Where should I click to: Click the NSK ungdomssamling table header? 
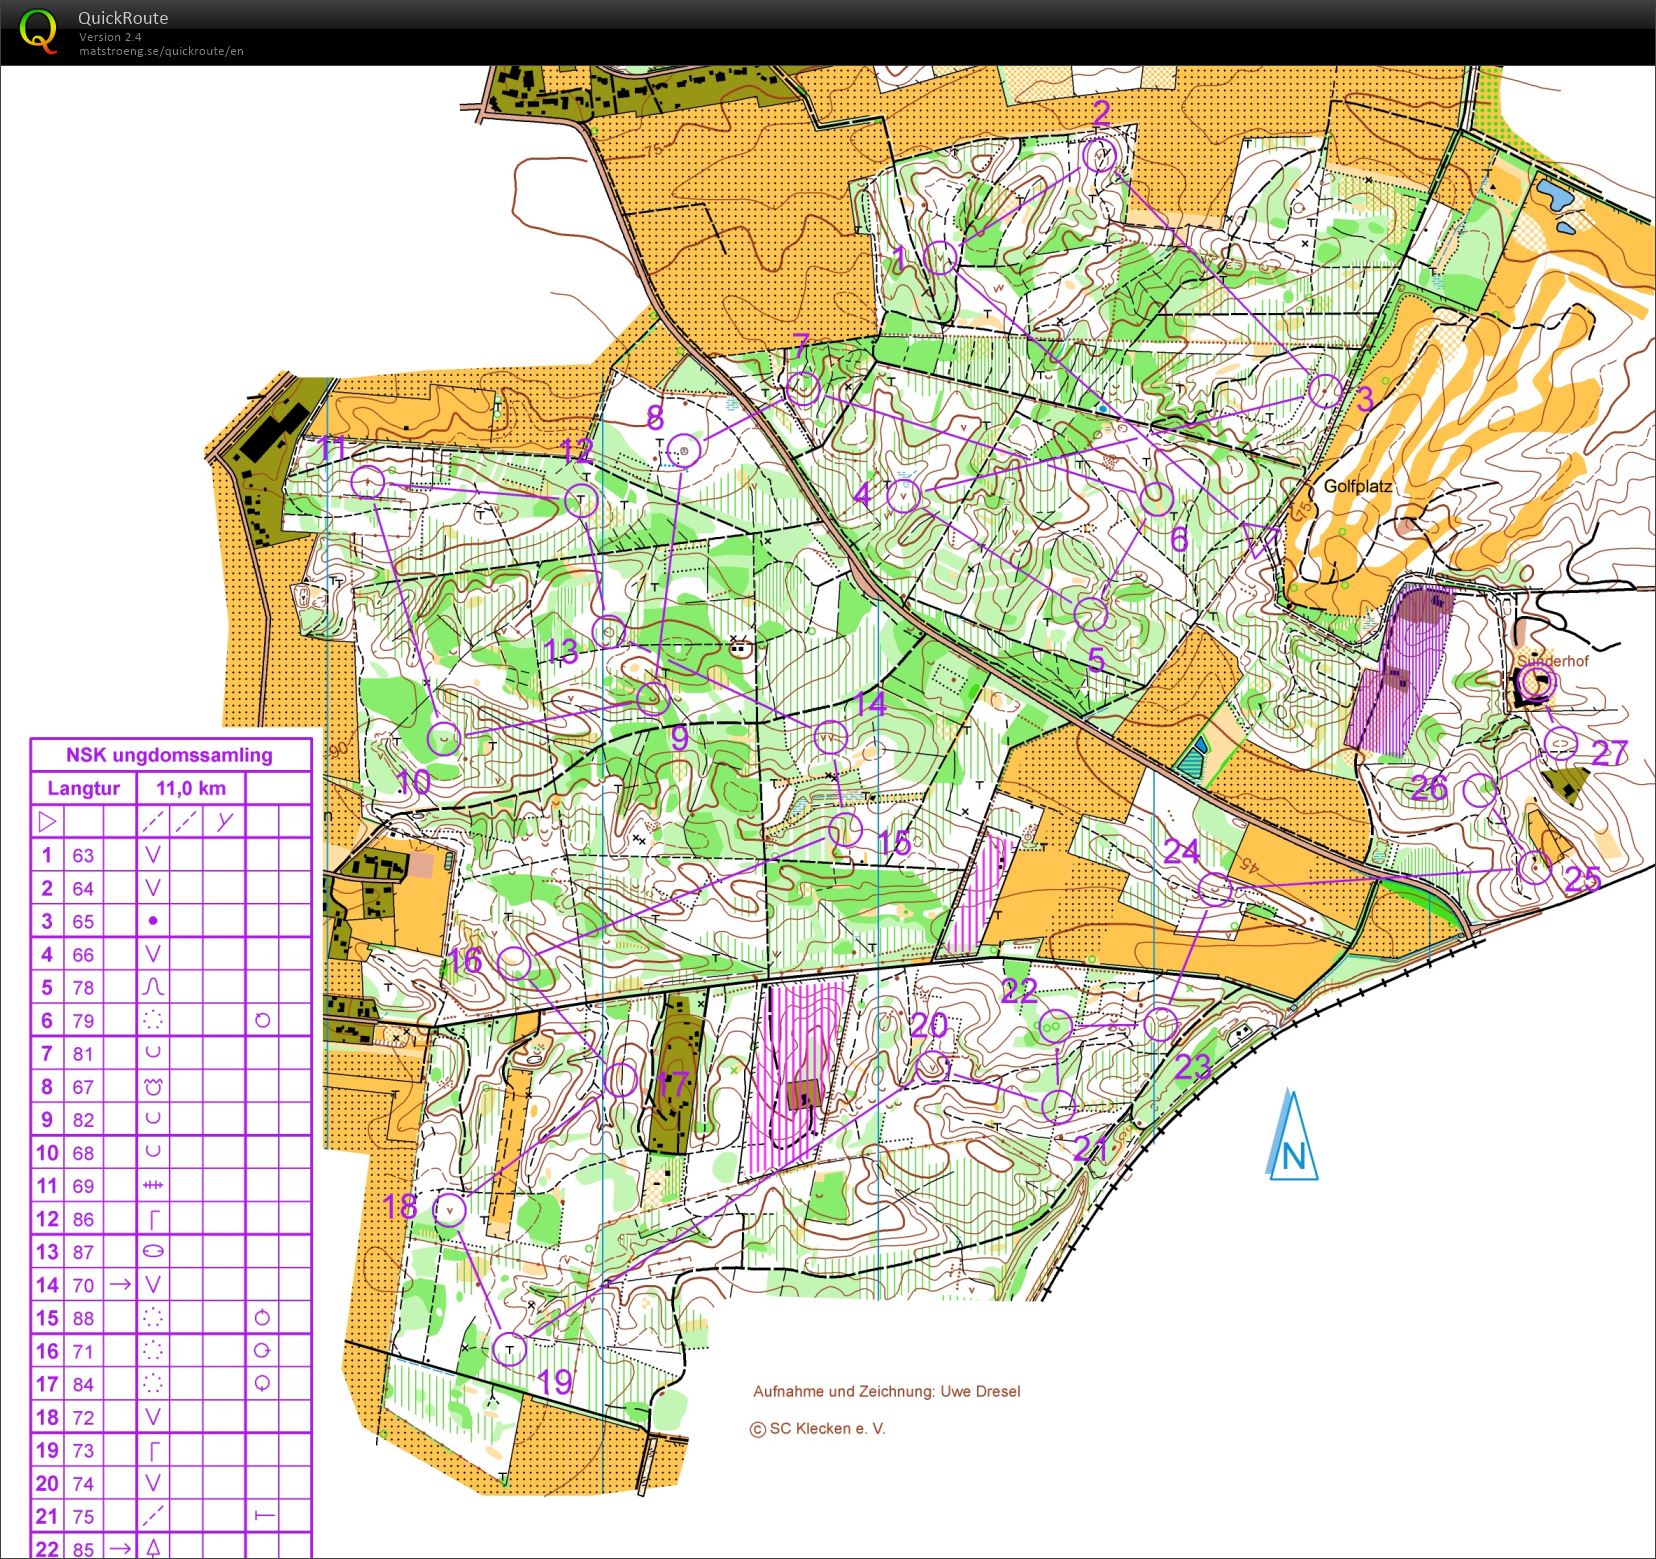[x=169, y=755]
